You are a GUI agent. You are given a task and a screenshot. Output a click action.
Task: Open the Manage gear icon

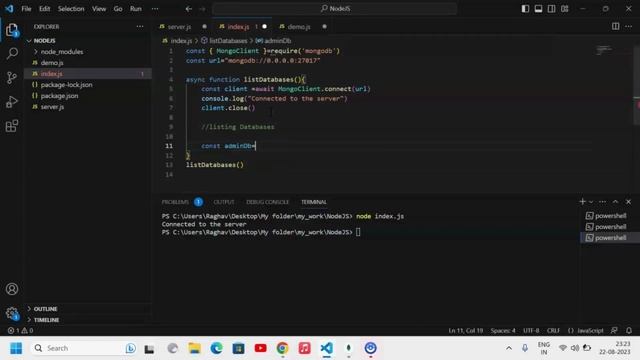[x=12, y=313]
